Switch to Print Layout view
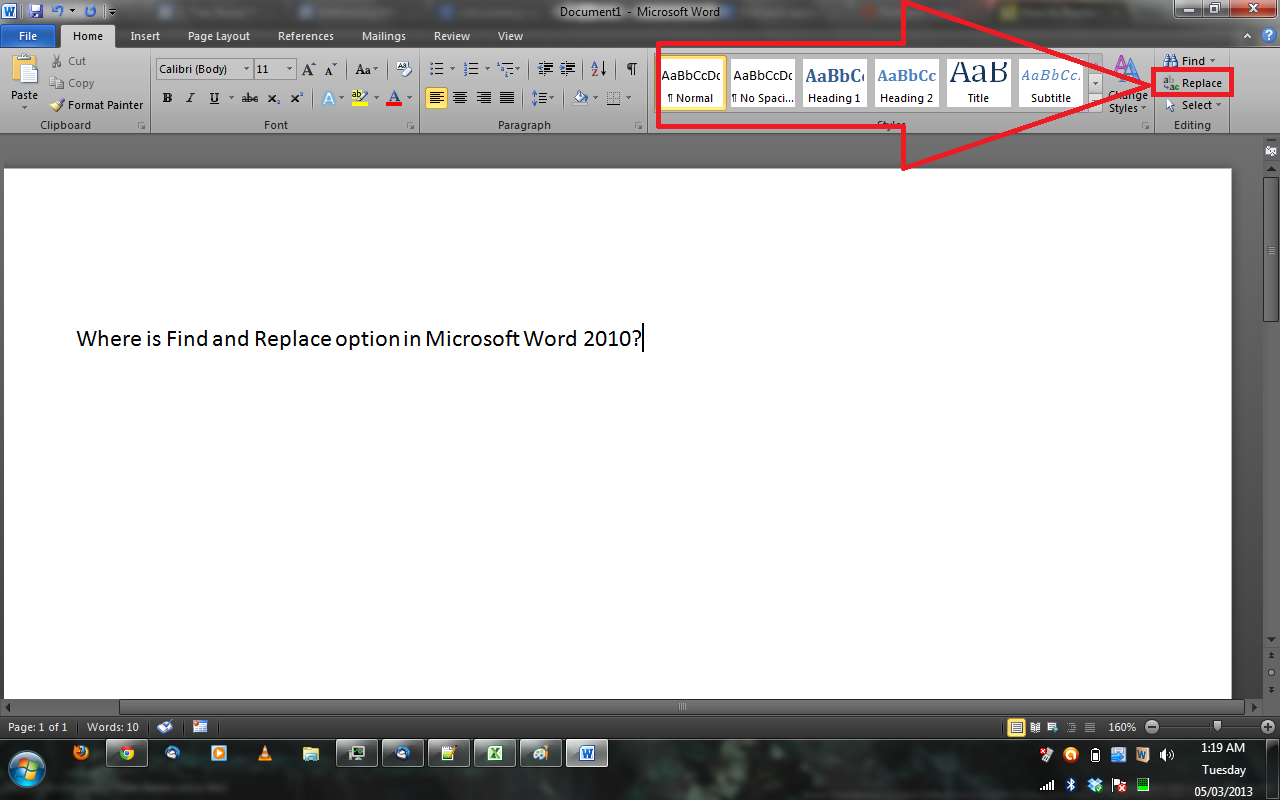This screenshot has width=1280, height=800. point(1017,727)
